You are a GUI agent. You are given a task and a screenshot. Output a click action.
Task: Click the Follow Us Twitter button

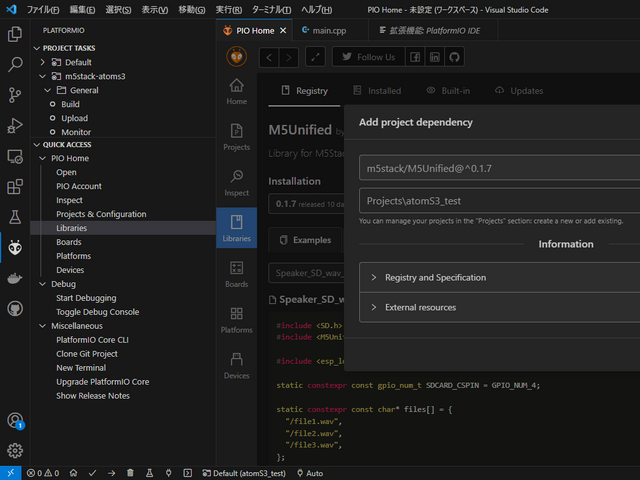(x=369, y=57)
